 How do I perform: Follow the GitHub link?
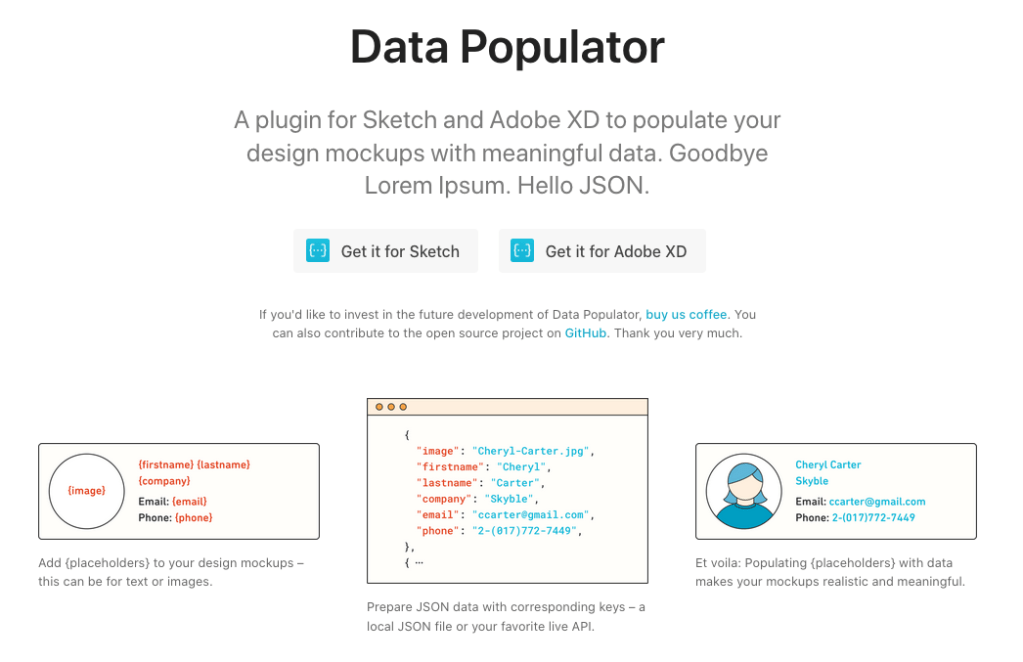tap(585, 333)
